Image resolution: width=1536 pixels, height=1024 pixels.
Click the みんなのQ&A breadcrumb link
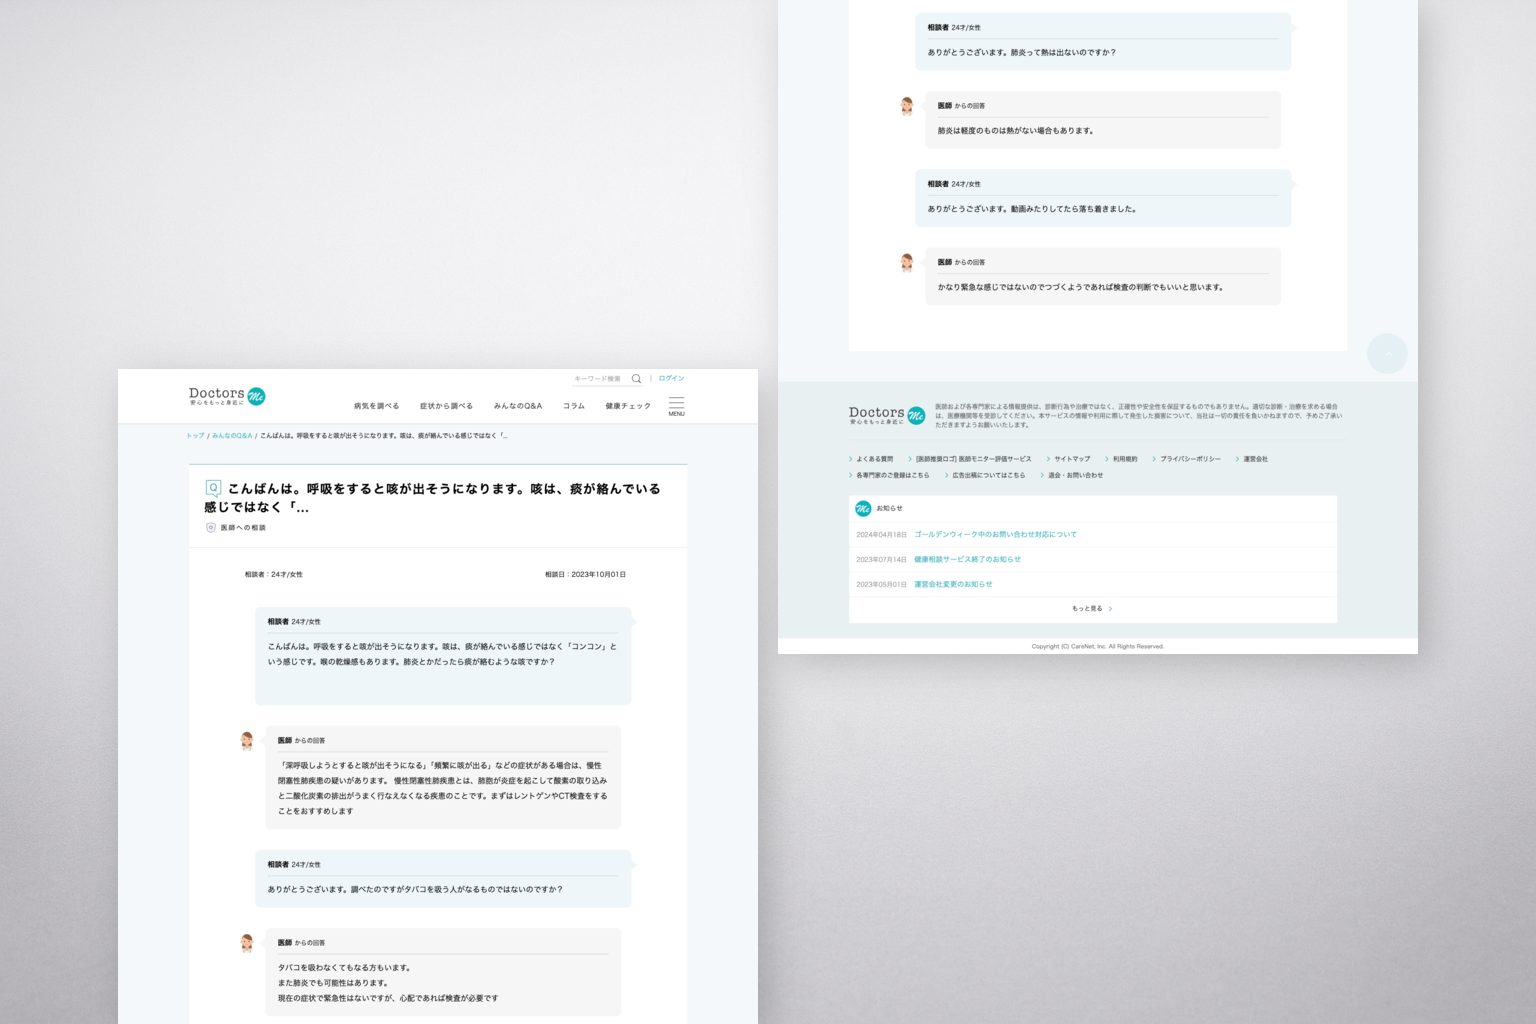click(232, 436)
